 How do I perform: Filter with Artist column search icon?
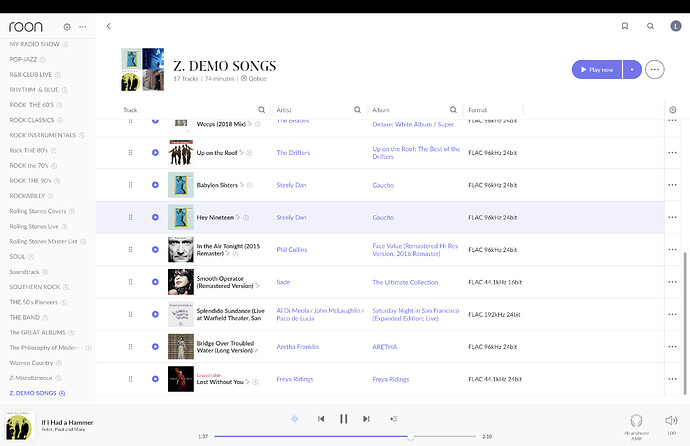tap(357, 110)
